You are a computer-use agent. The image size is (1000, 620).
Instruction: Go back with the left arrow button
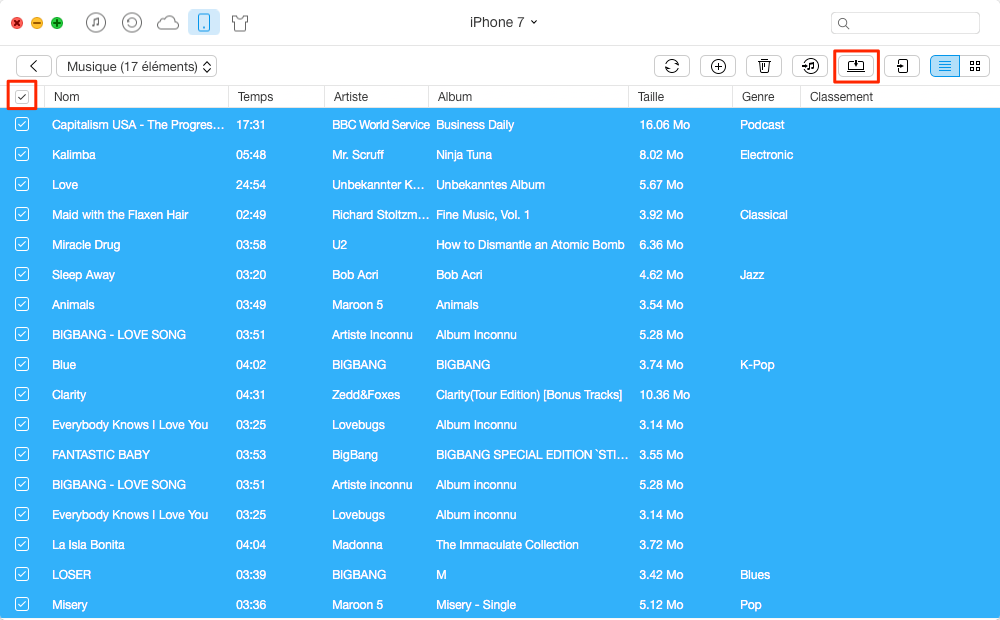point(34,66)
